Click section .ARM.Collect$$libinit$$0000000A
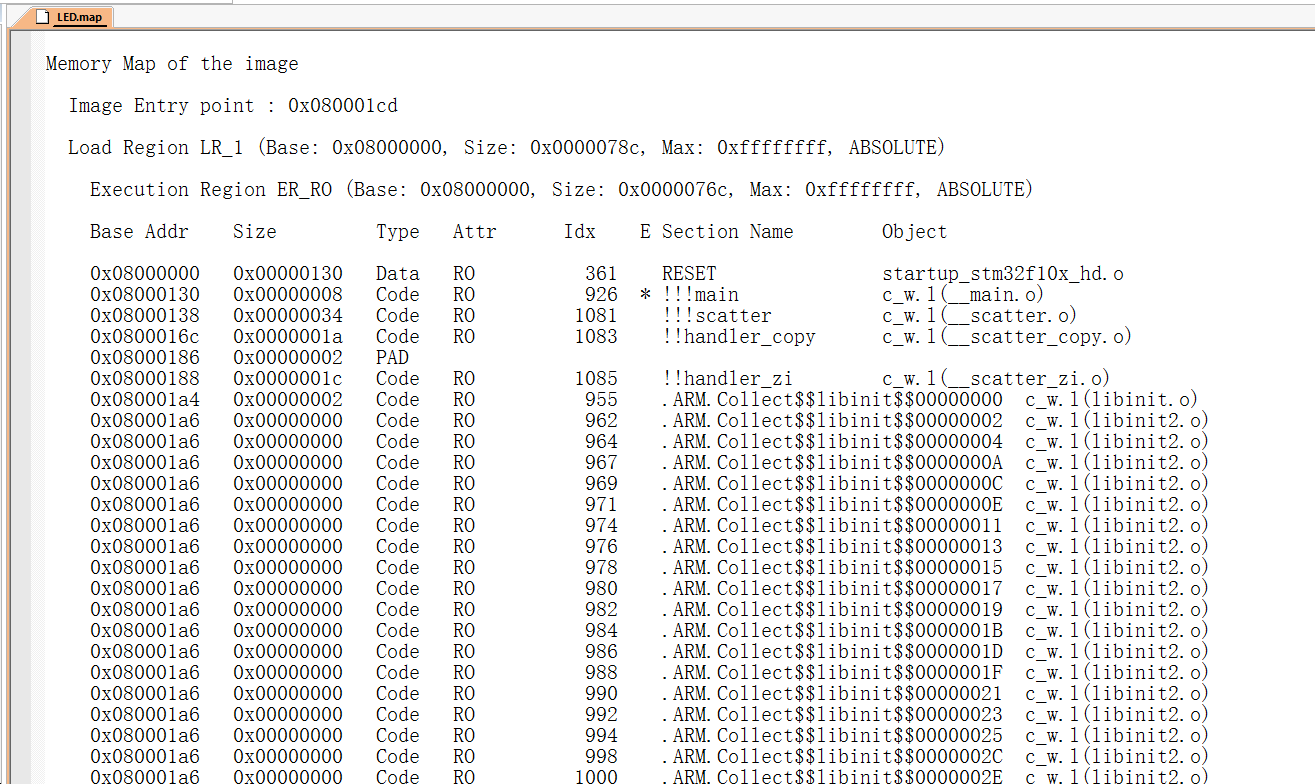Viewport: 1315px width, 784px height. click(832, 463)
